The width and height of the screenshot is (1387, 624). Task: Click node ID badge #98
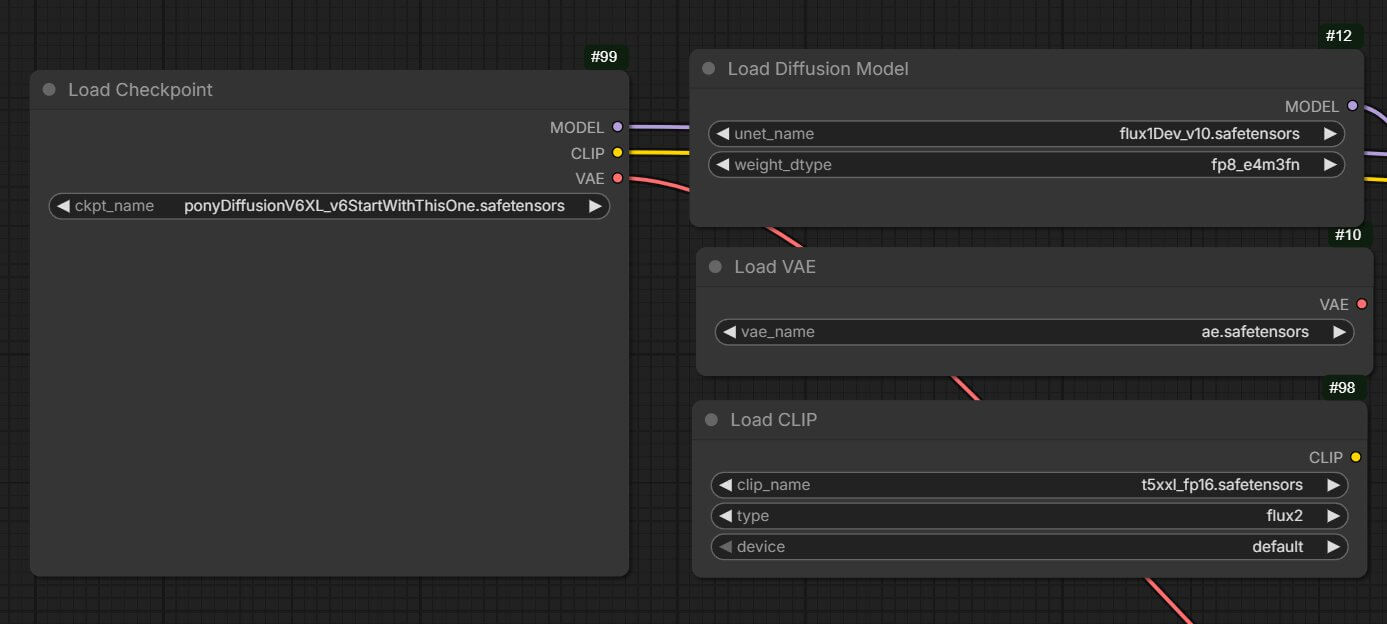1343,388
